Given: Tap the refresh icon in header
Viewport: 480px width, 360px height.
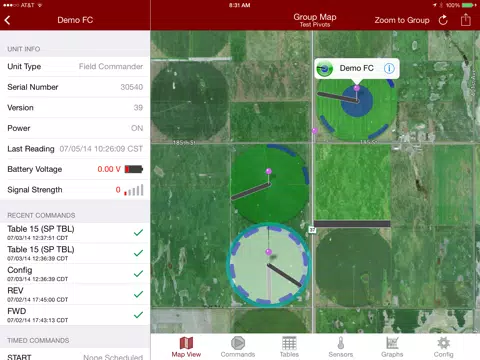Looking at the screenshot, I should pos(443,20).
